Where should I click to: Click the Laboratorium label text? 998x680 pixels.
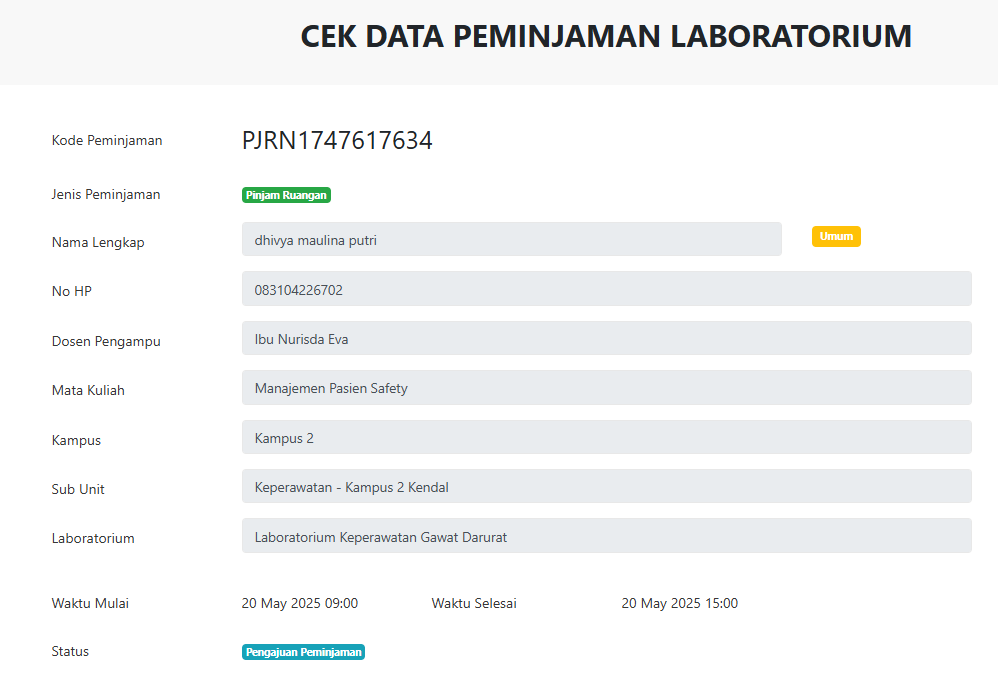tap(93, 538)
